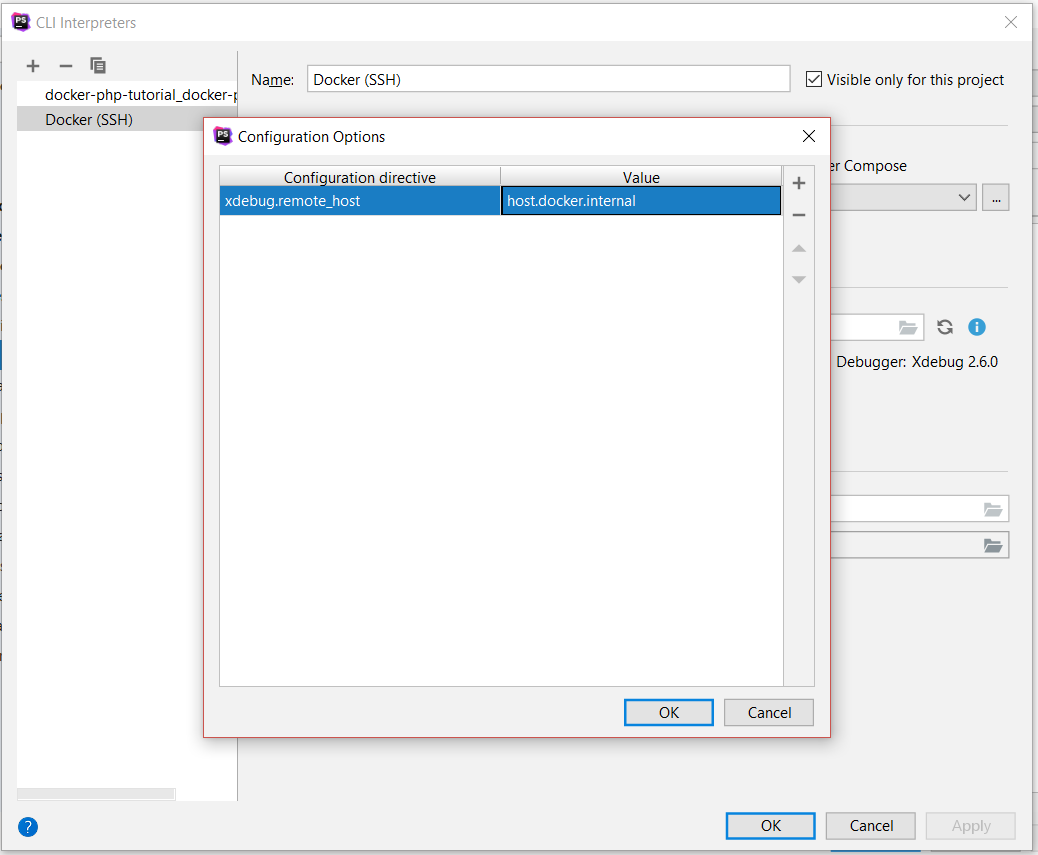Click the Configuration directive column header

coord(359,177)
